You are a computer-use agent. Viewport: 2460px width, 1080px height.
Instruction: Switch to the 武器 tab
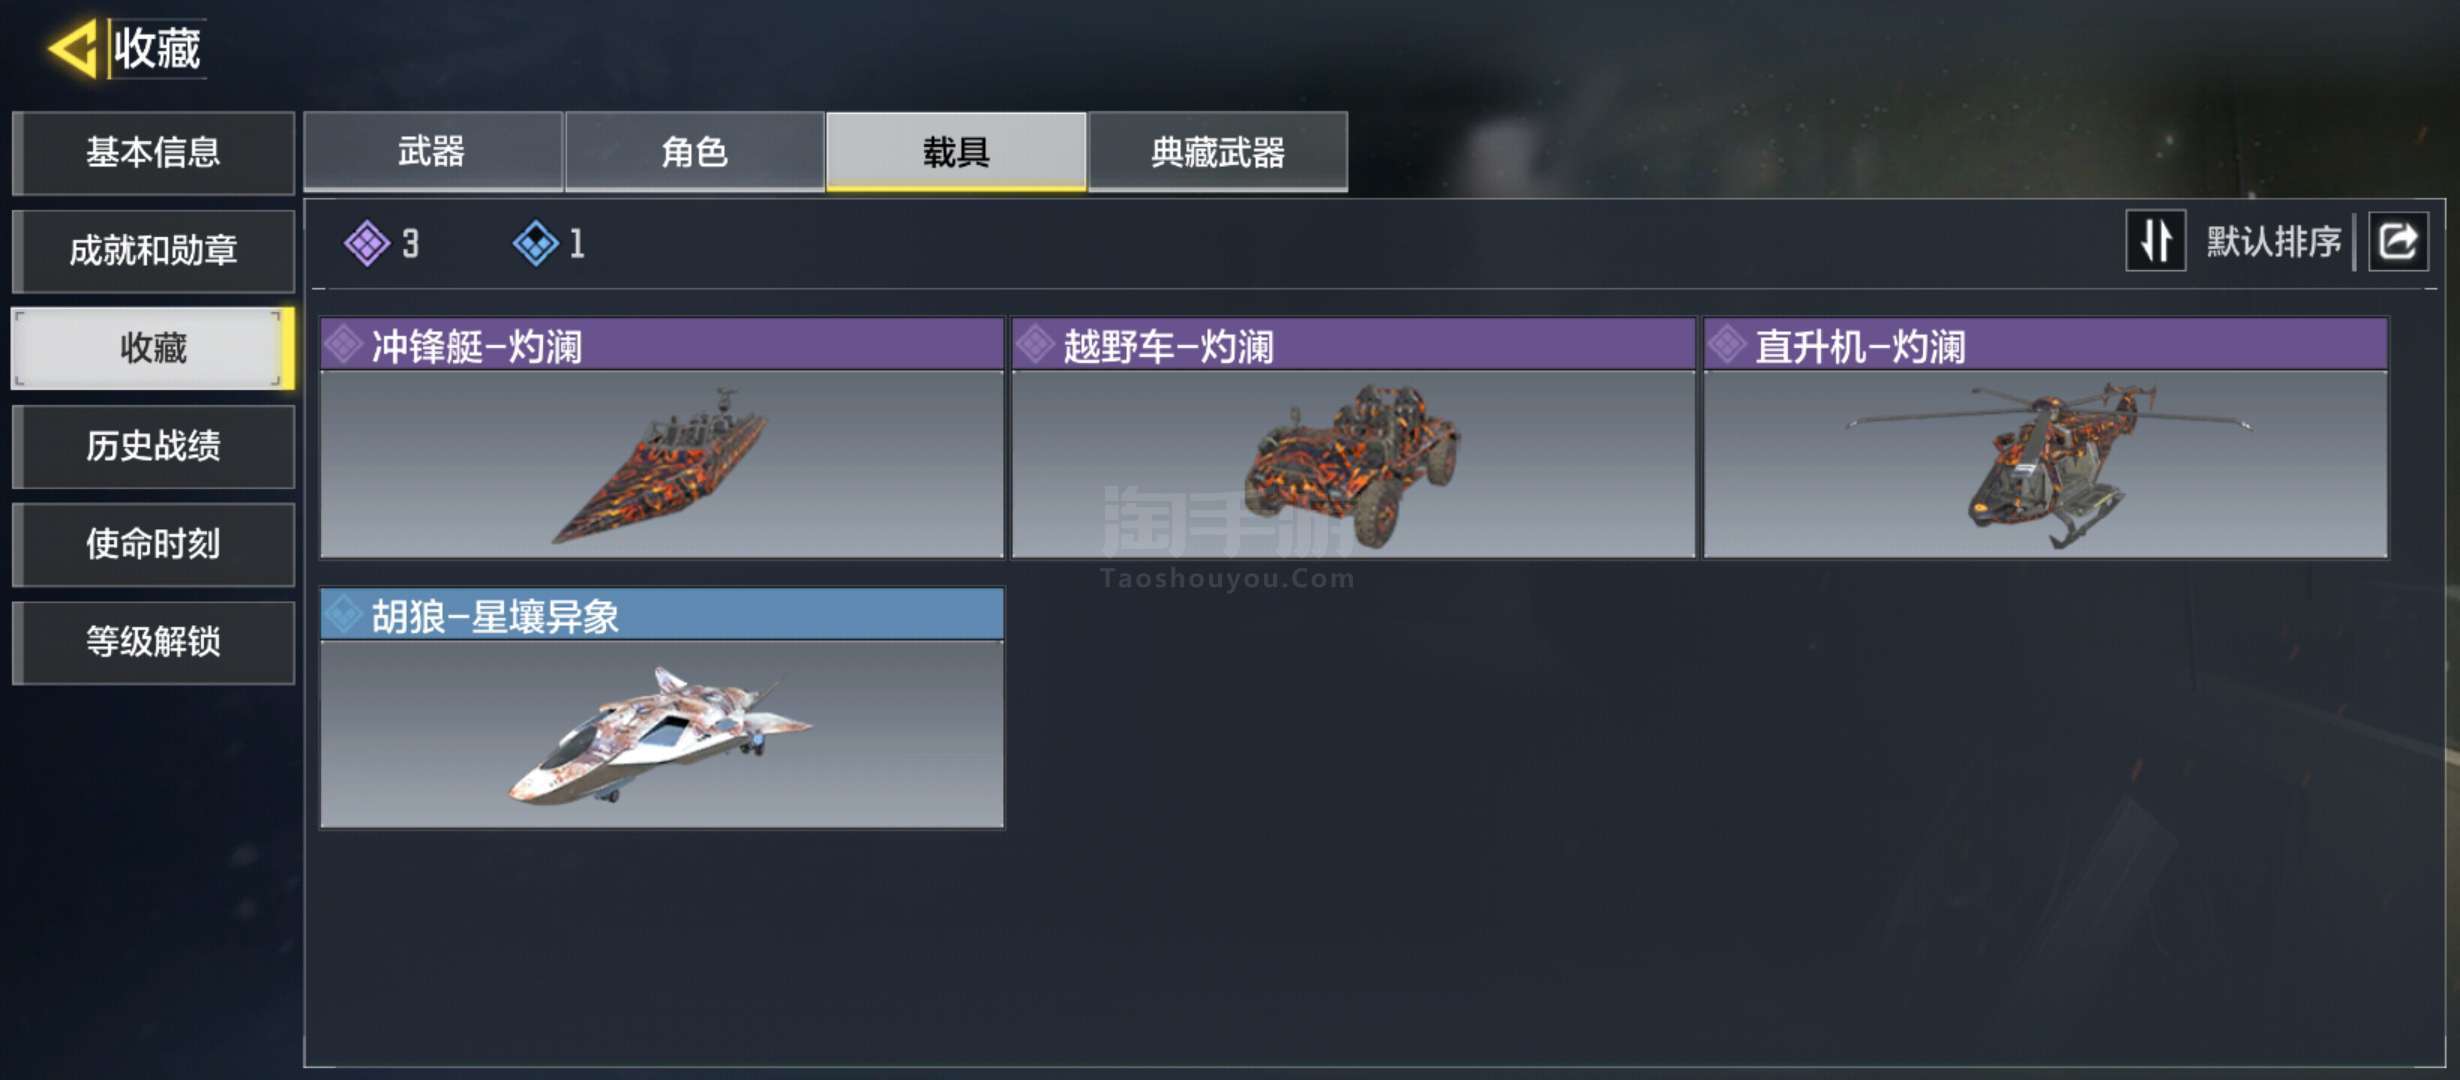click(x=432, y=152)
